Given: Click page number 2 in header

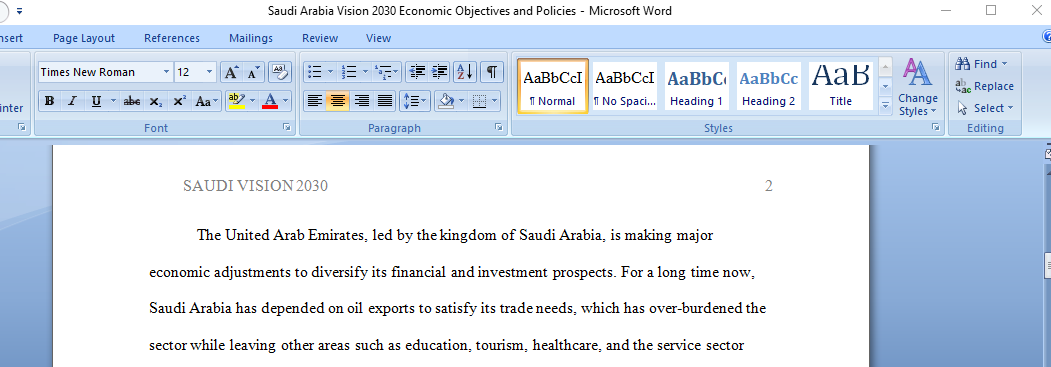Looking at the screenshot, I should tap(769, 186).
